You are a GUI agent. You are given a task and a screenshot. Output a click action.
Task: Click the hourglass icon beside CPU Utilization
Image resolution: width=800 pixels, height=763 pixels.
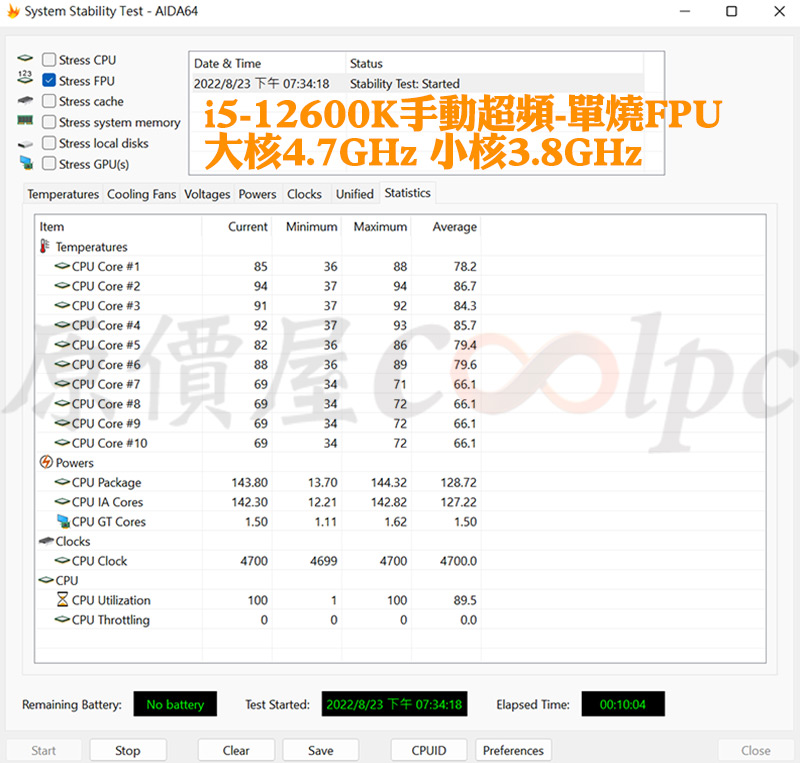tap(62, 599)
